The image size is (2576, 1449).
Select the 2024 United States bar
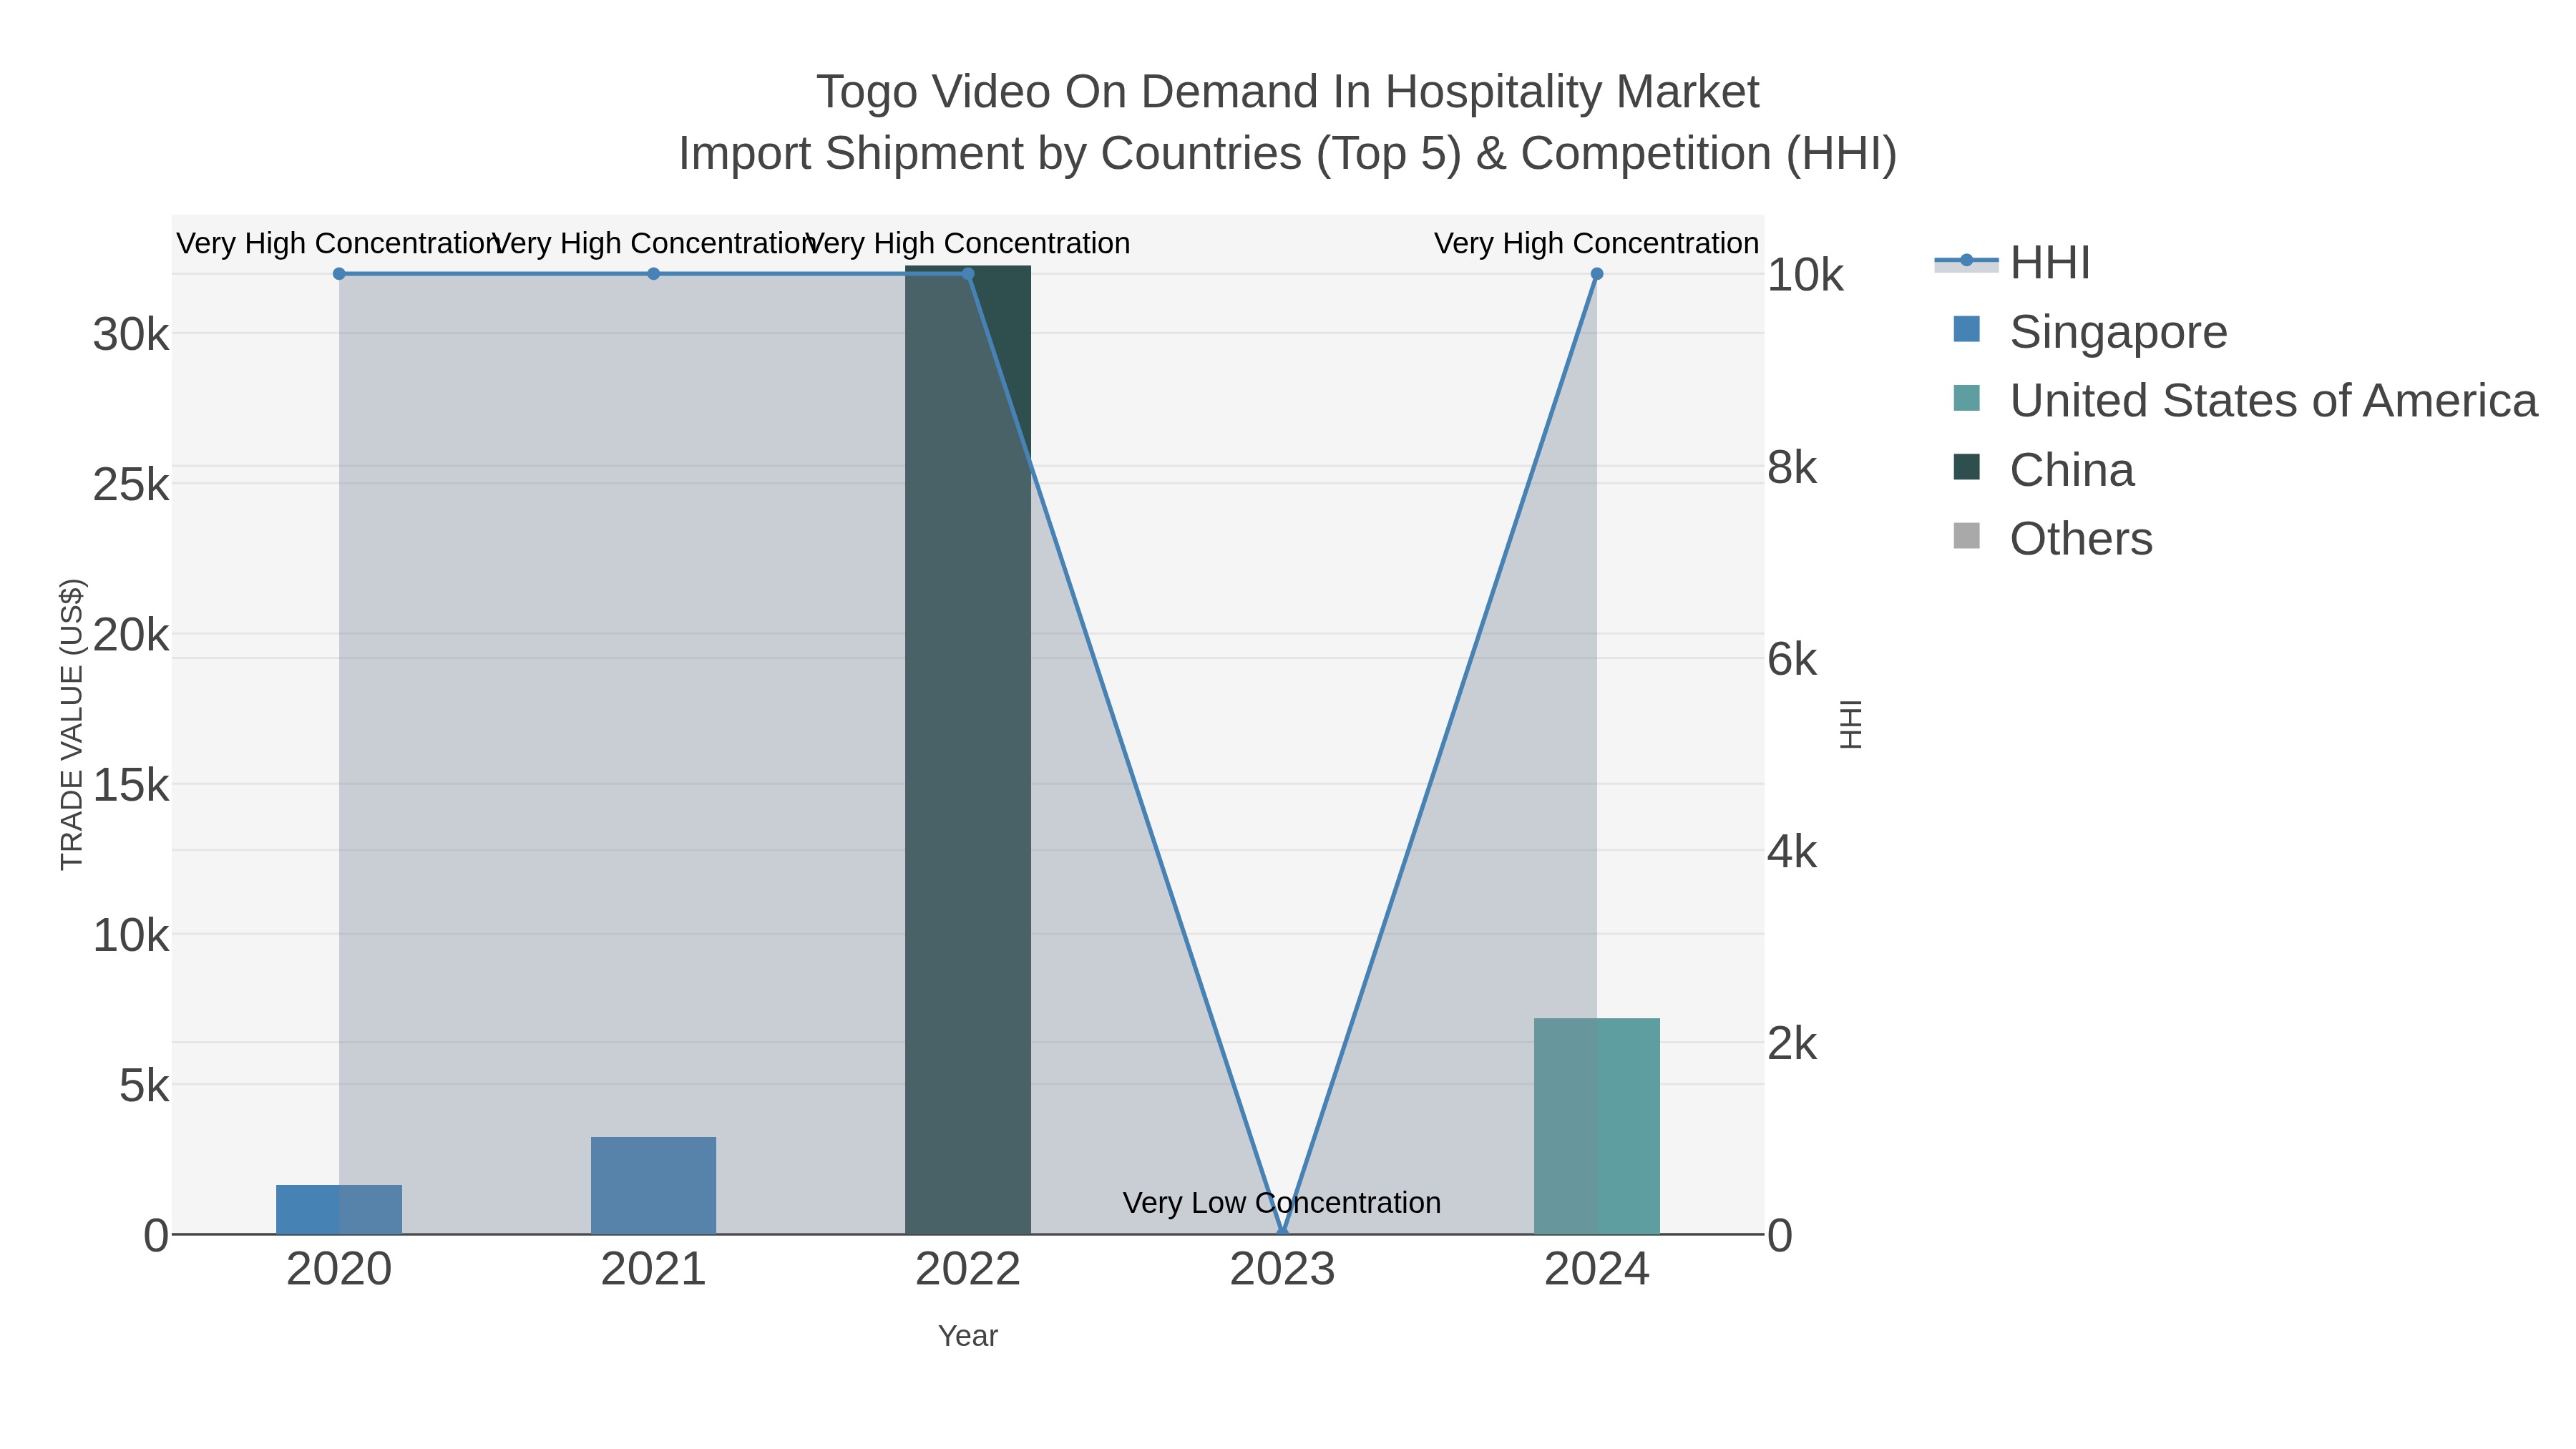(1597, 1126)
